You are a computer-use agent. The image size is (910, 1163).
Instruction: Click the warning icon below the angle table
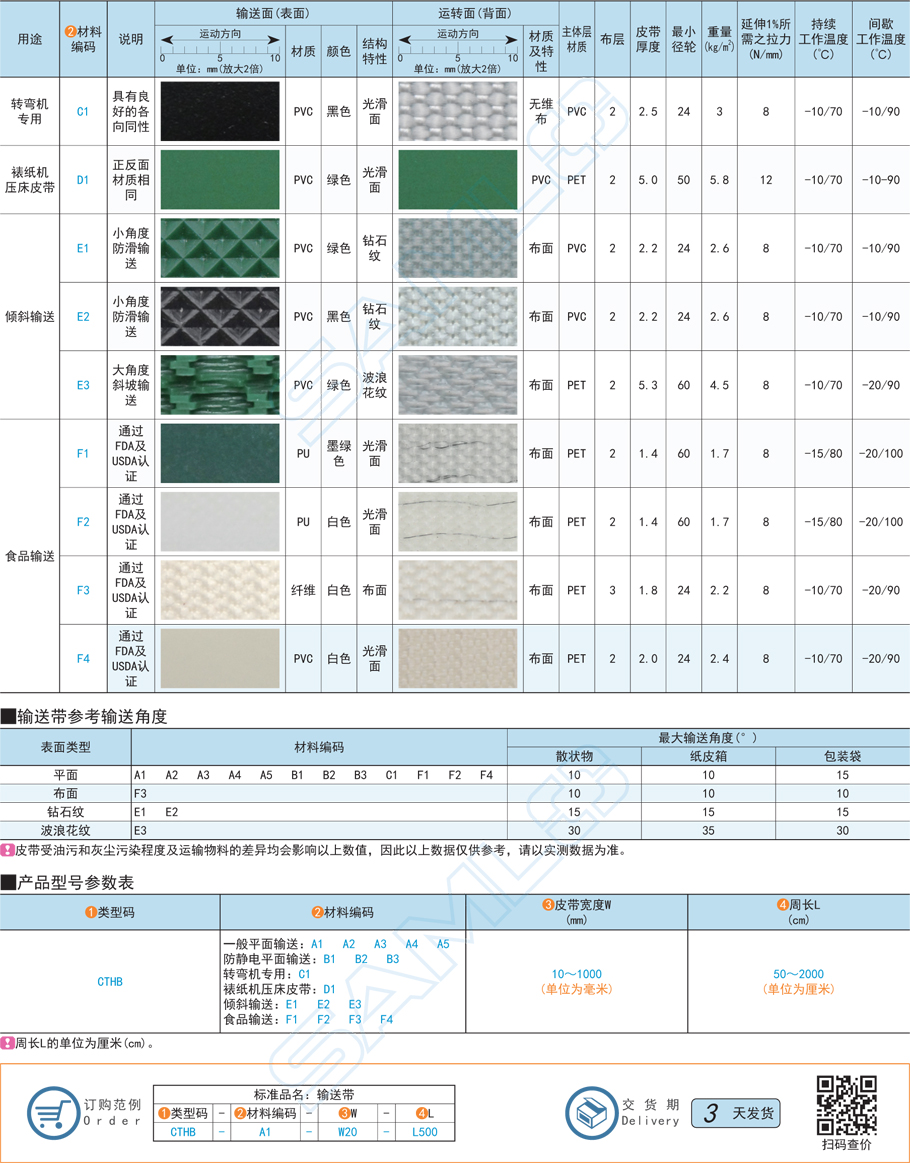tap(10, 847)
